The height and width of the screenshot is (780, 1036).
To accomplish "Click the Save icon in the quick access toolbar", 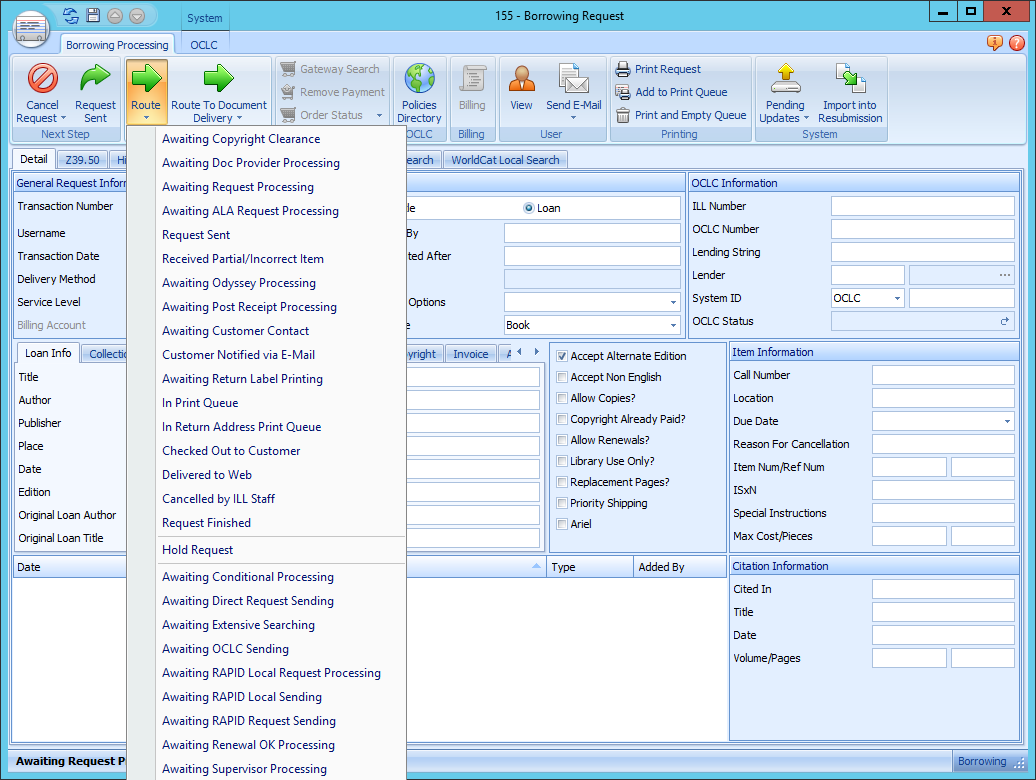I will tap(93, 15).
